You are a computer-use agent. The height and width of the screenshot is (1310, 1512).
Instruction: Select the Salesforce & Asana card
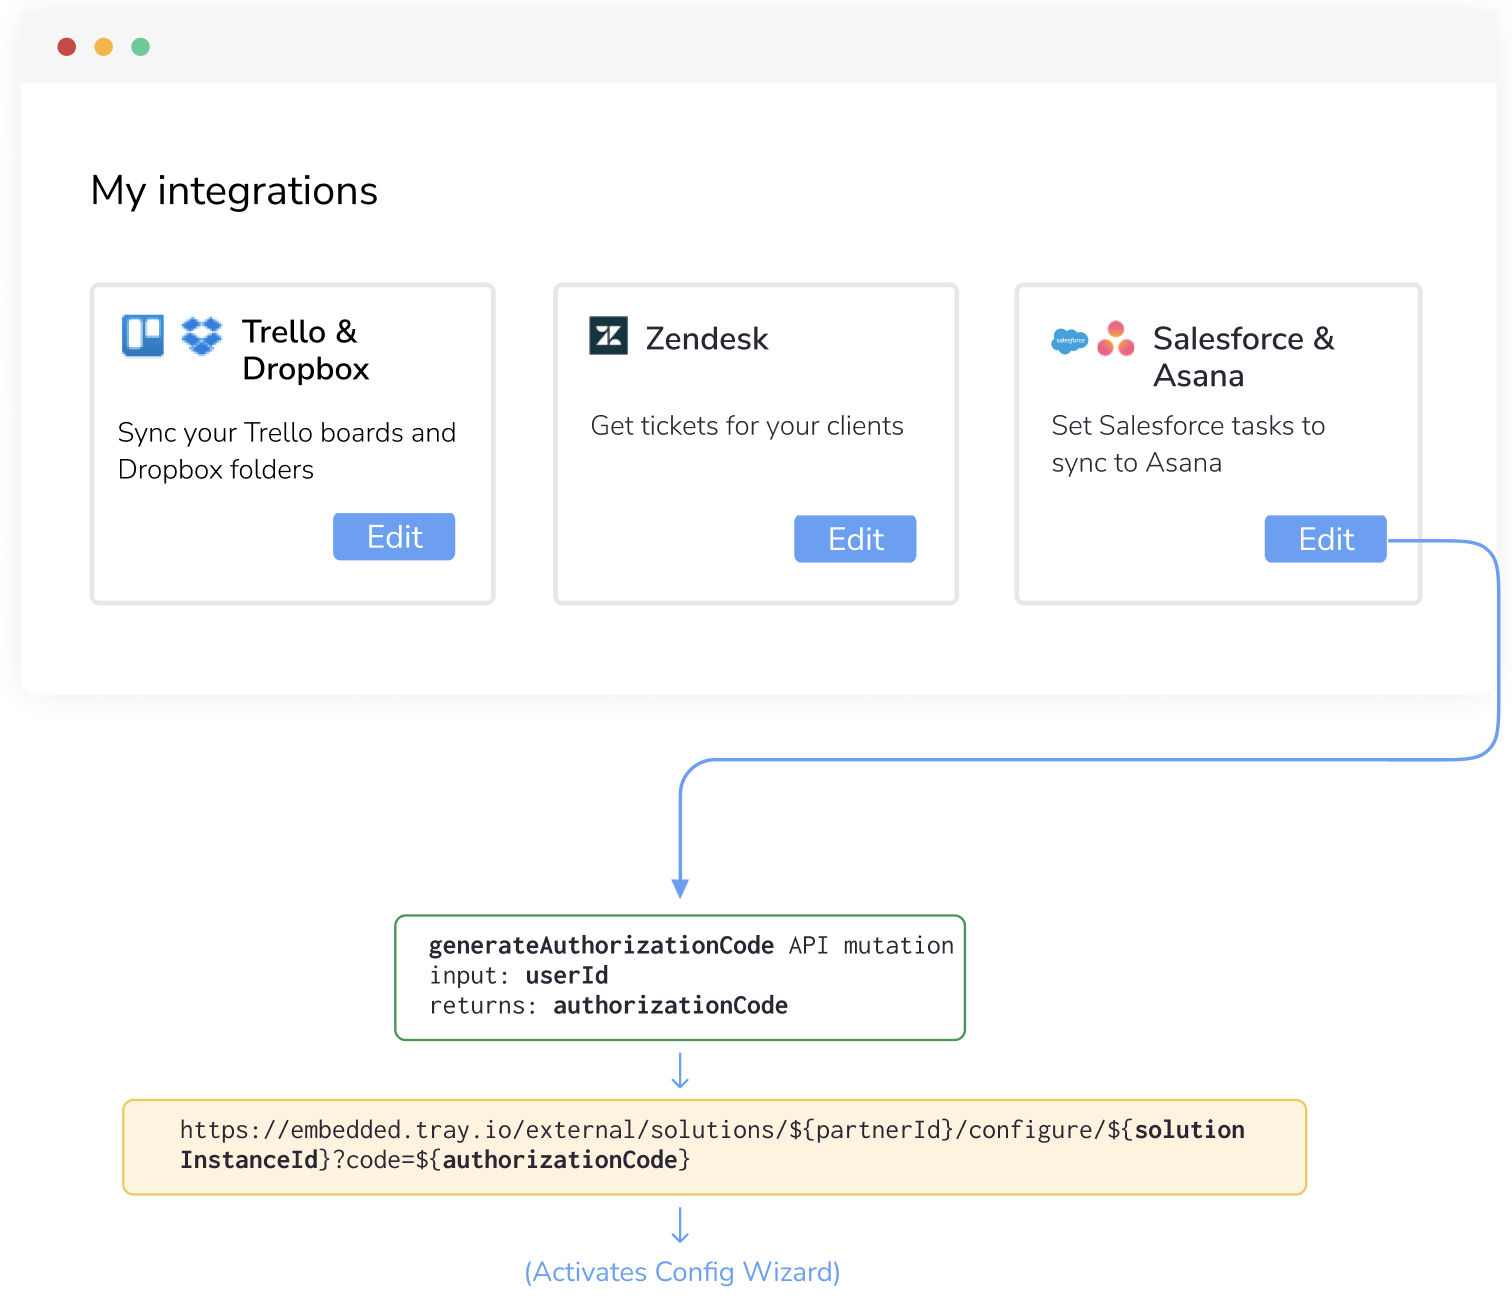[1217, 443]
